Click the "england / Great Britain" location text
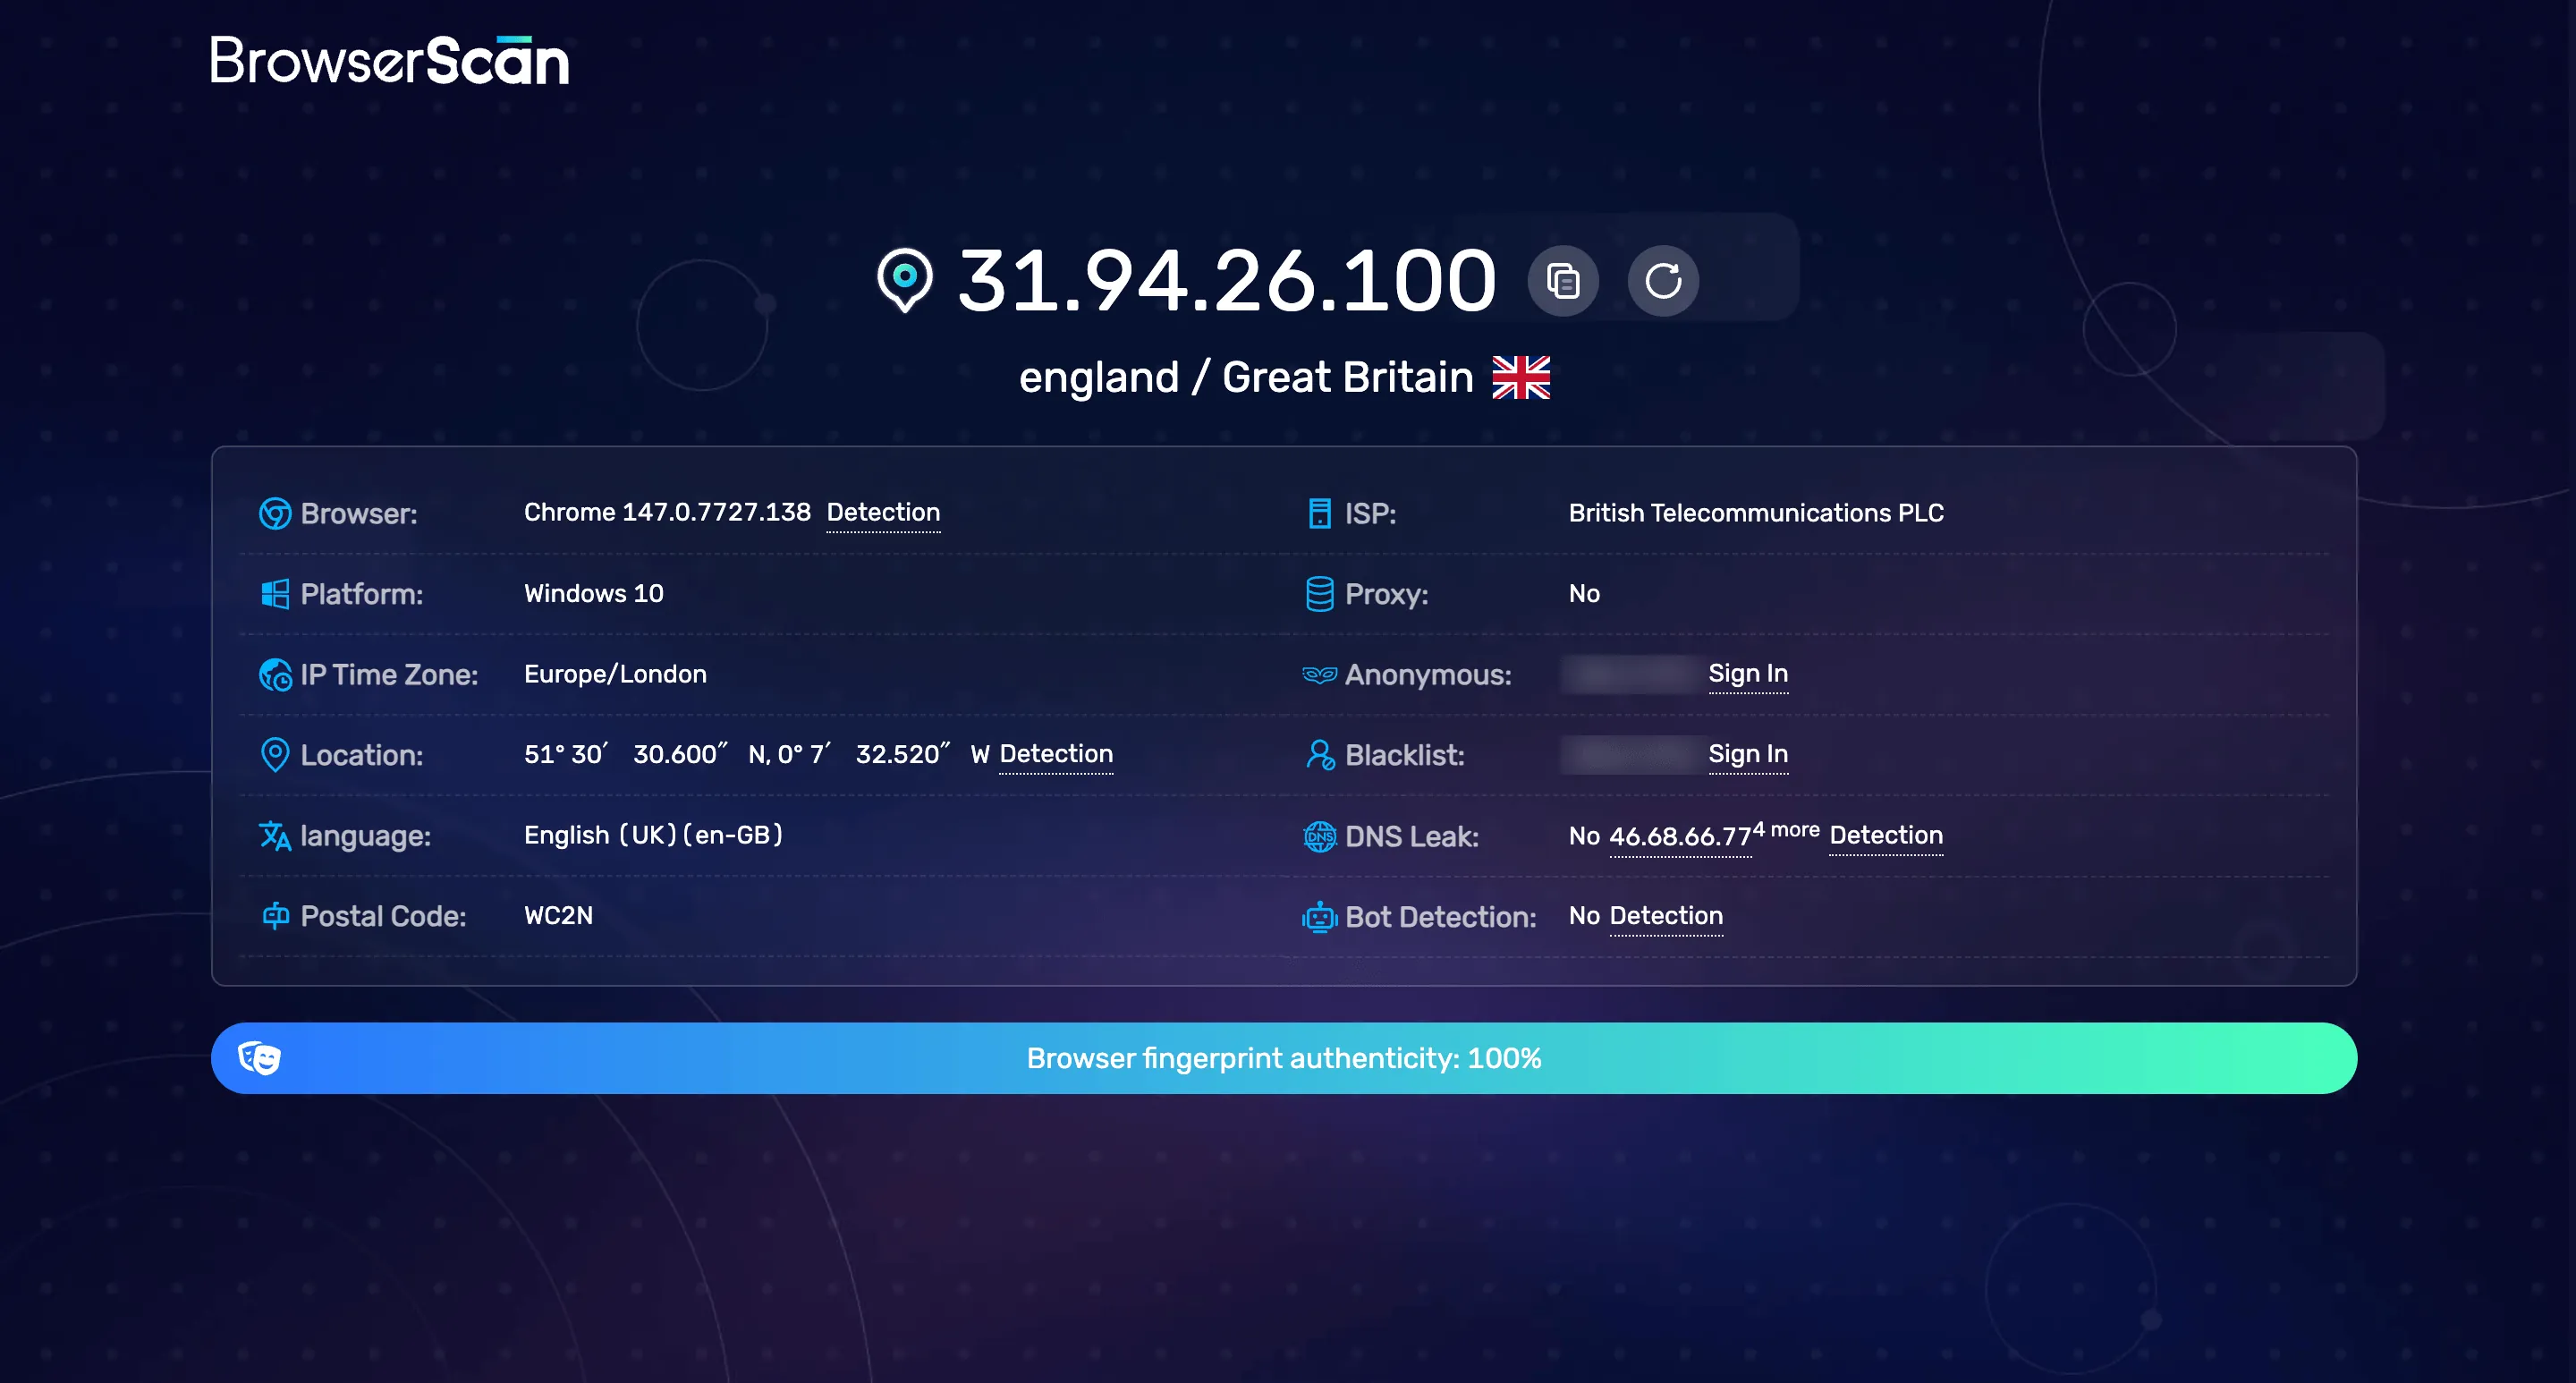Image resolution: width=2576 pixels, height=1383 pixels. [1246, 378]
